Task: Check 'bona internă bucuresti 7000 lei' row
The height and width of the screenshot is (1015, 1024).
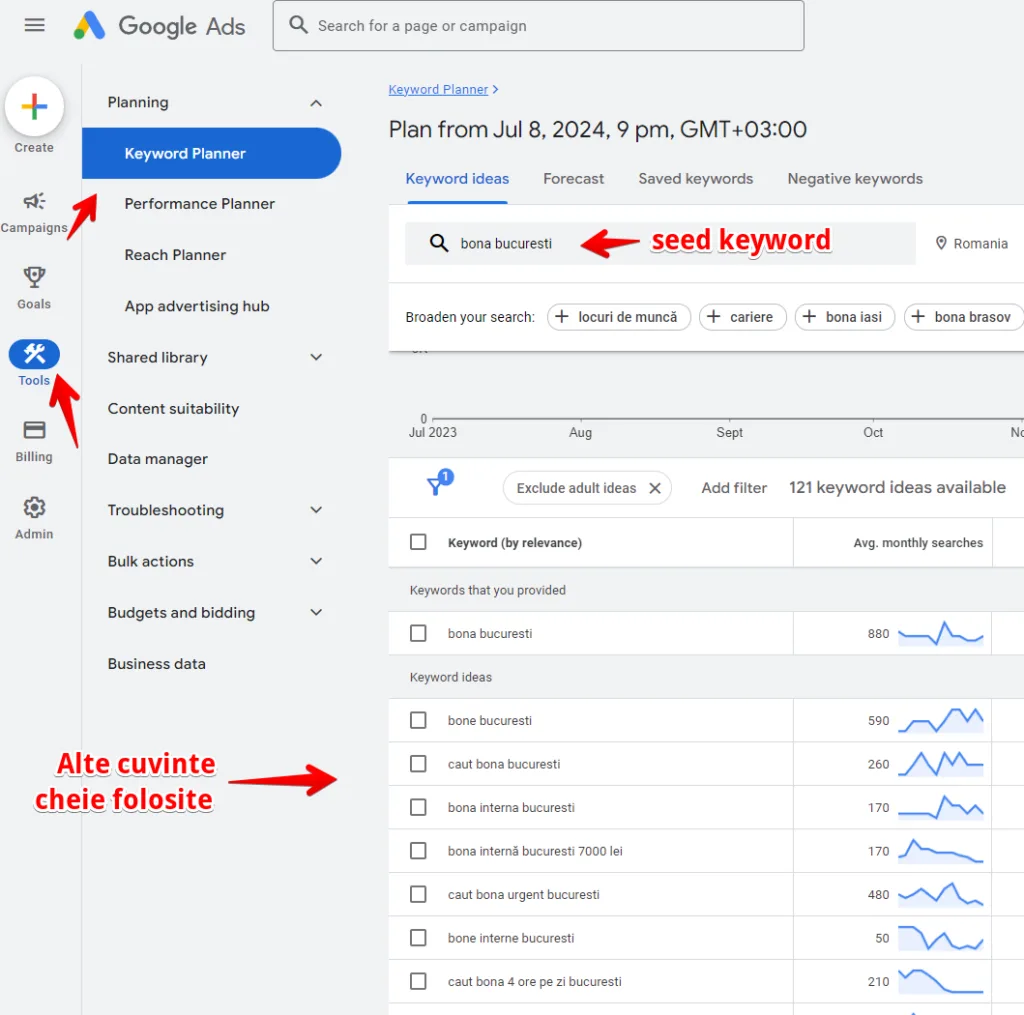Action: pos(418,851)
